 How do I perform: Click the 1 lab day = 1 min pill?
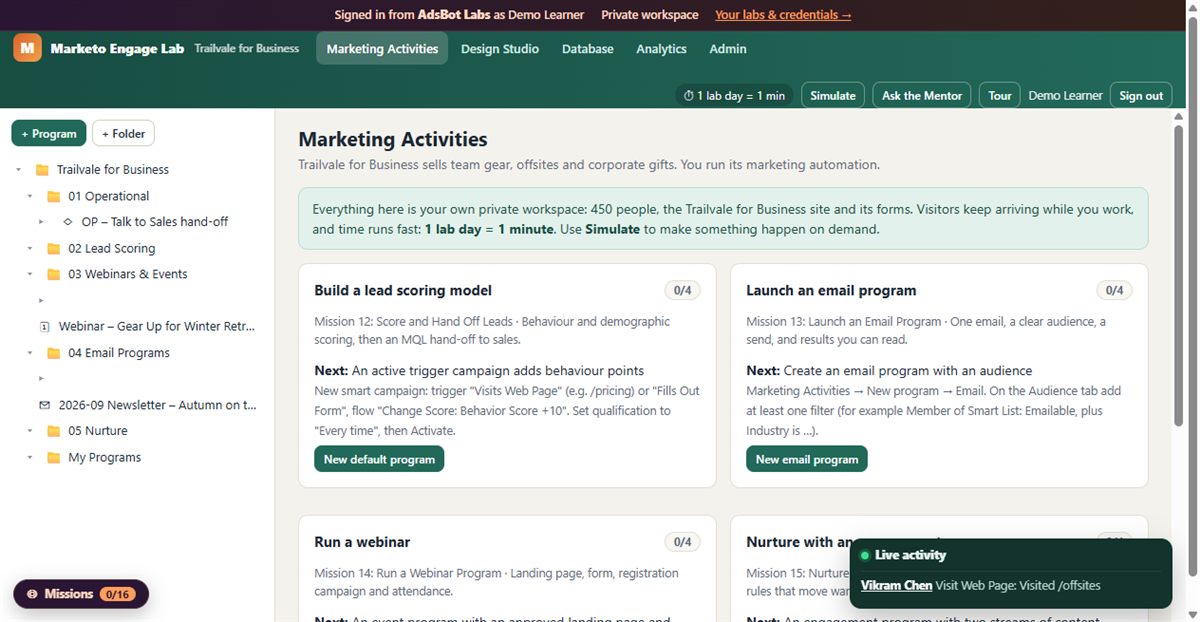pos(735,95)
